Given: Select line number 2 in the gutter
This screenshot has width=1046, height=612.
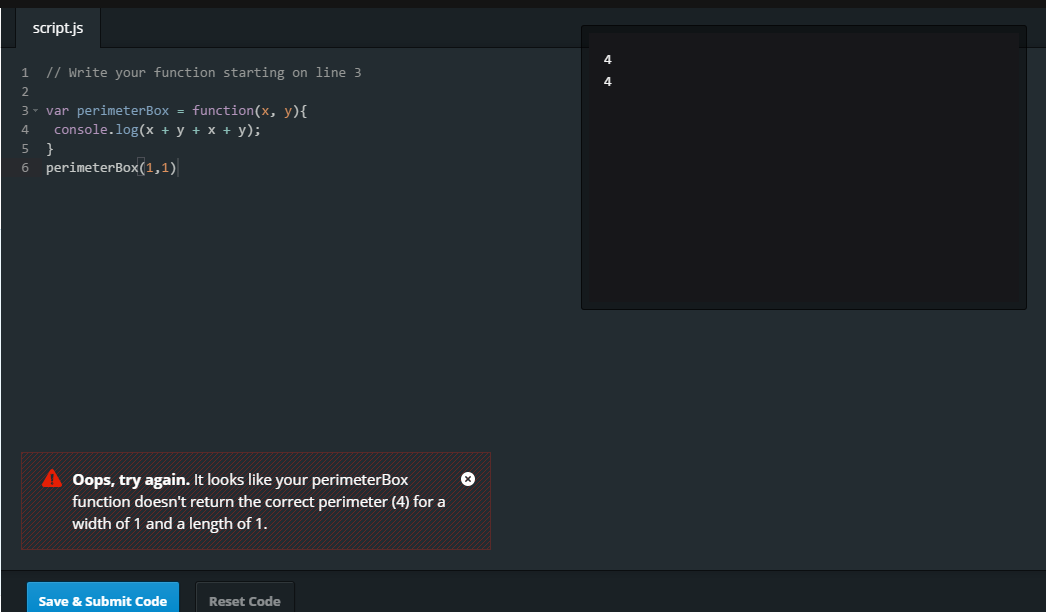Looking at the screenshot, I should pos(24,92).
